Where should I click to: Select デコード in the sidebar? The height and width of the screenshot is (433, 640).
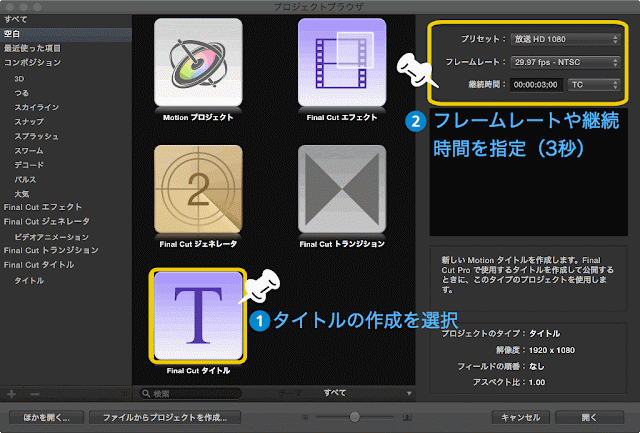29,165
